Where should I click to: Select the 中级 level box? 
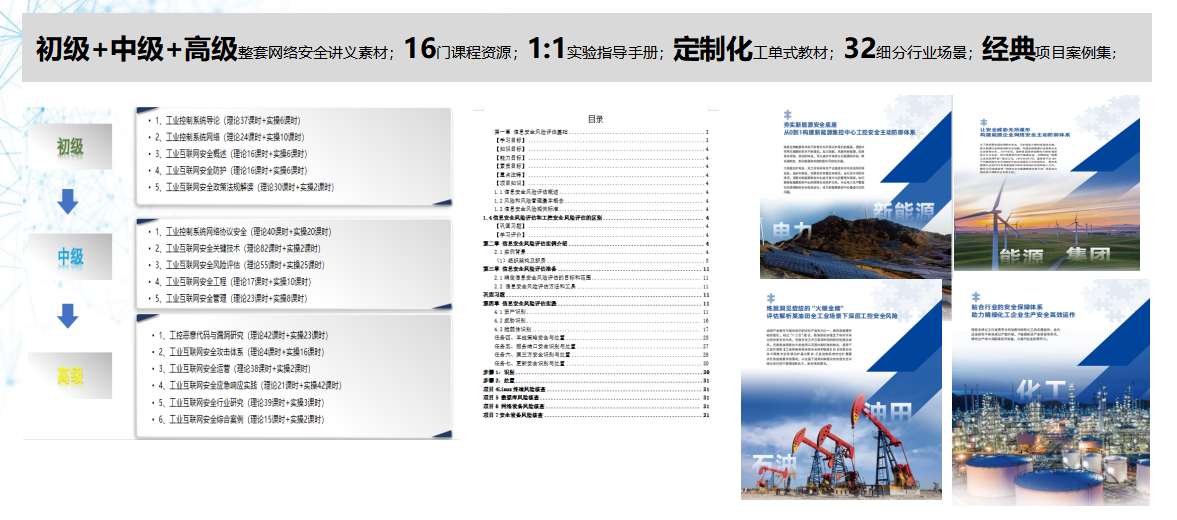pos(70,257)
